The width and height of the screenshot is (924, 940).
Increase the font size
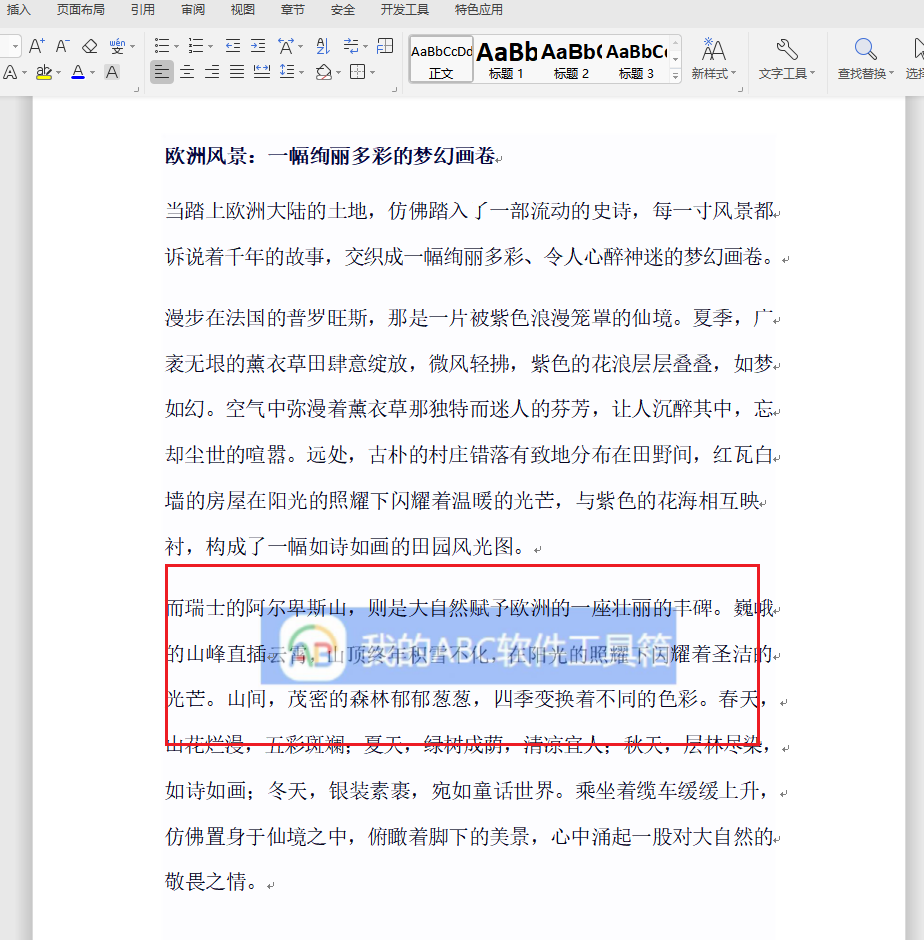pos(35,46)
